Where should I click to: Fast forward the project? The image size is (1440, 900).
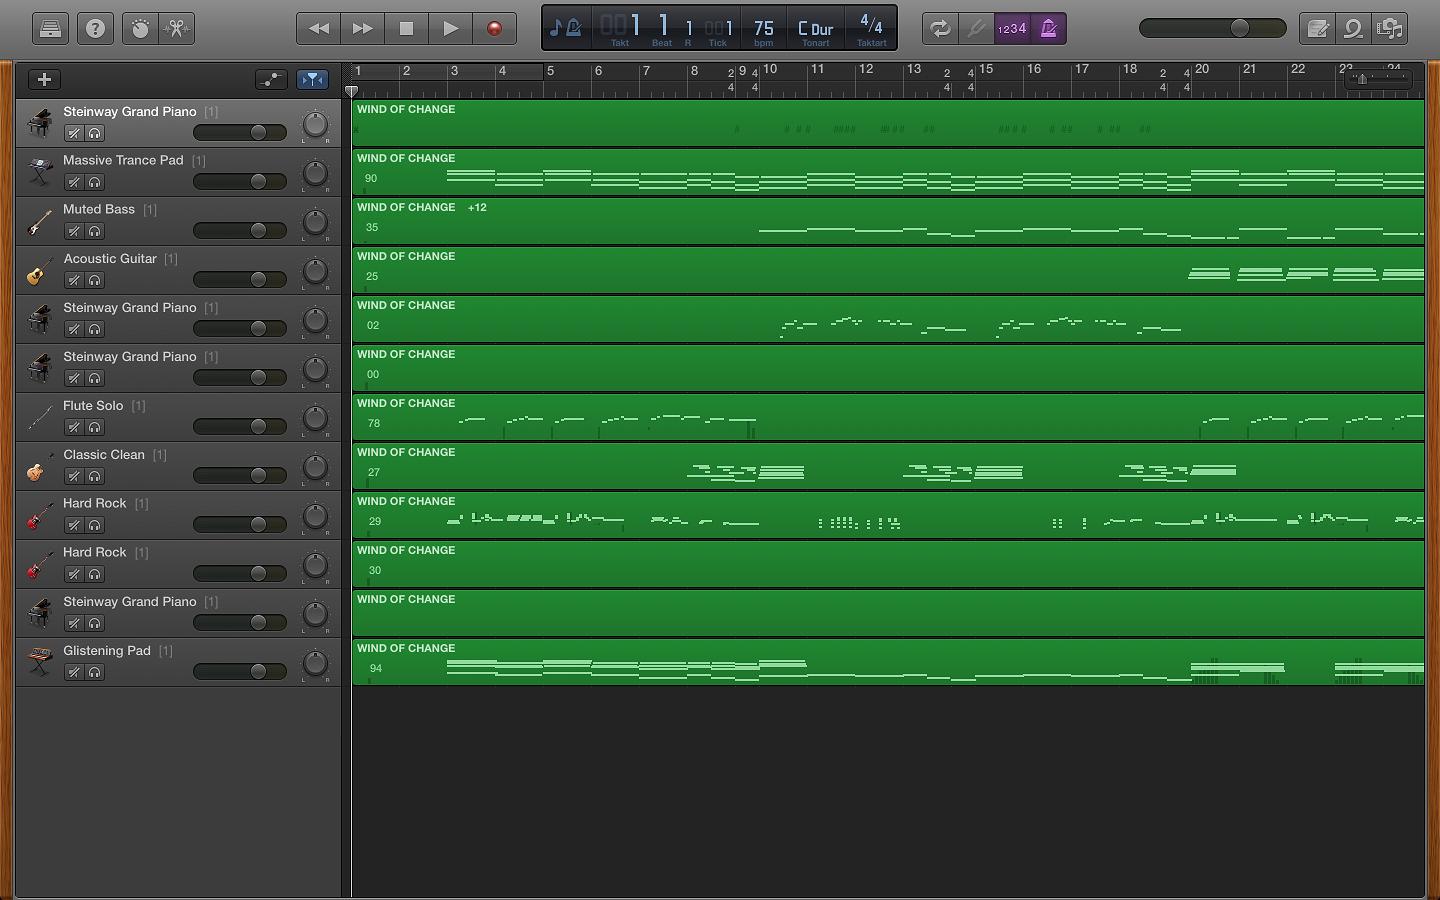tap(363, 29)
